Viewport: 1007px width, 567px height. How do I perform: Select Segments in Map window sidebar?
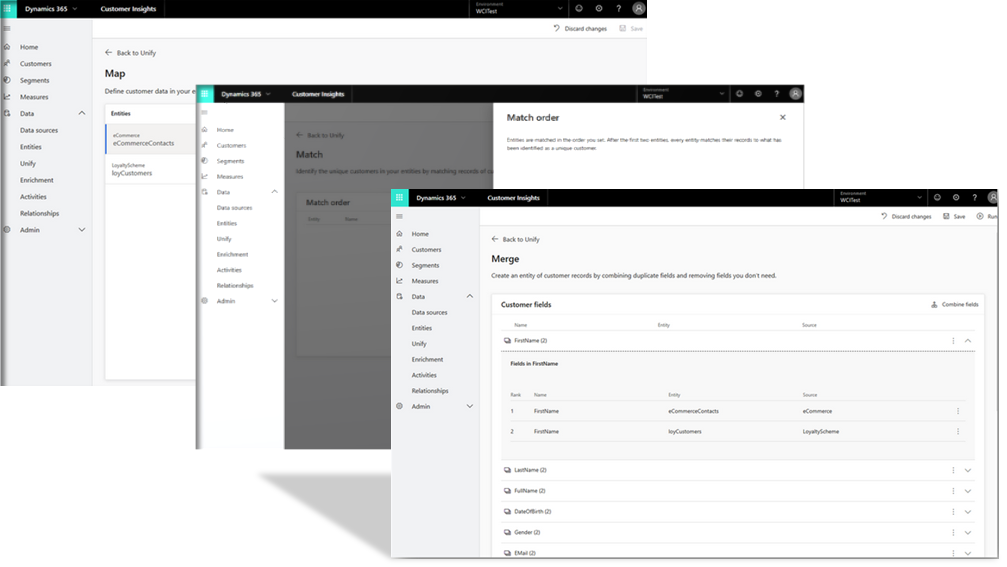coord(35,80)
